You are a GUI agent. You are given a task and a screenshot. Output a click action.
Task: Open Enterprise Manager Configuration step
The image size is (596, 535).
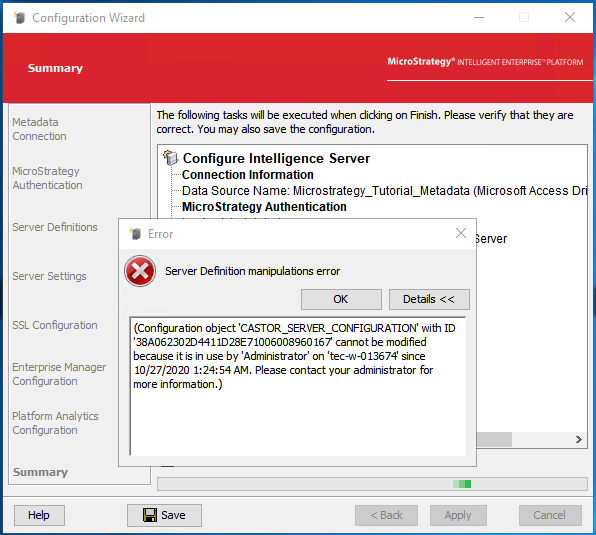pos(59,374)
